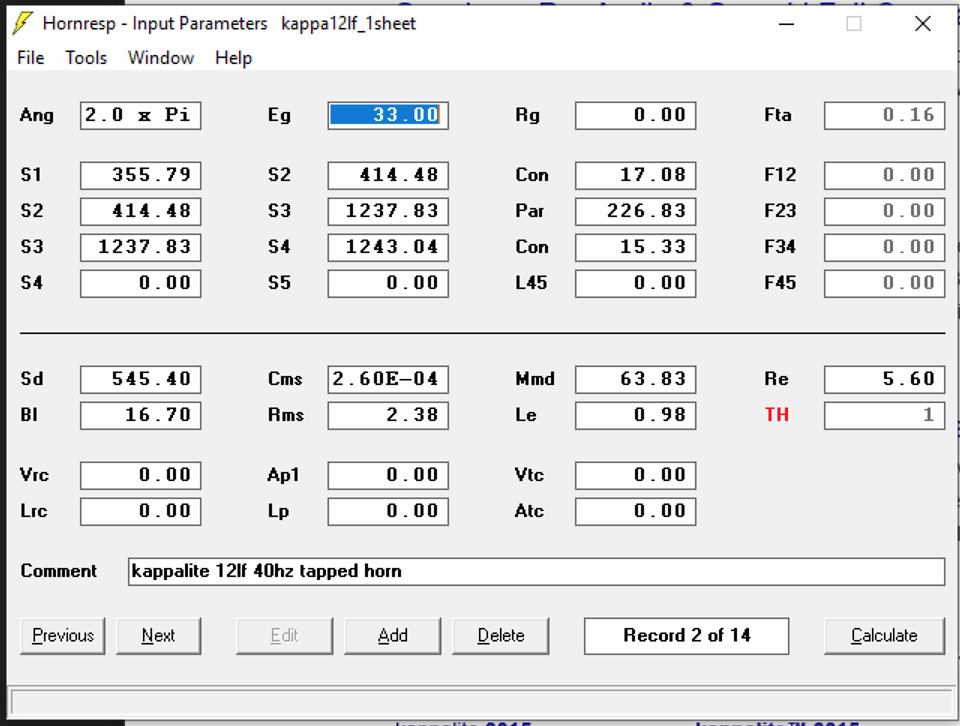Click the F12 field

pos(885,175)
